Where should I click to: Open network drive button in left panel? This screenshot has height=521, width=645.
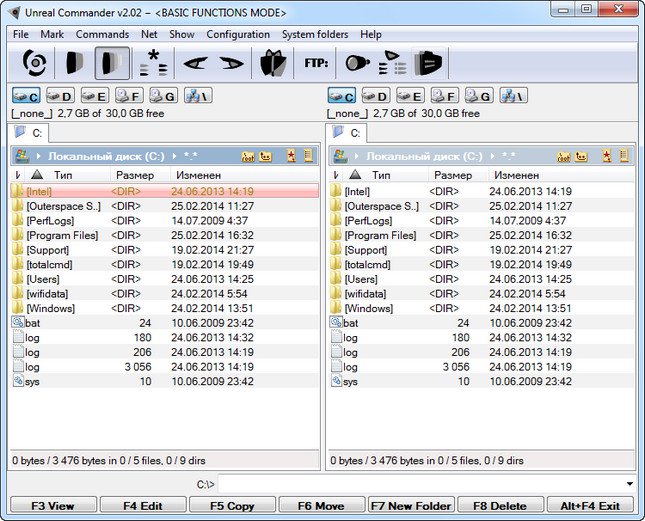pos(198,96)
